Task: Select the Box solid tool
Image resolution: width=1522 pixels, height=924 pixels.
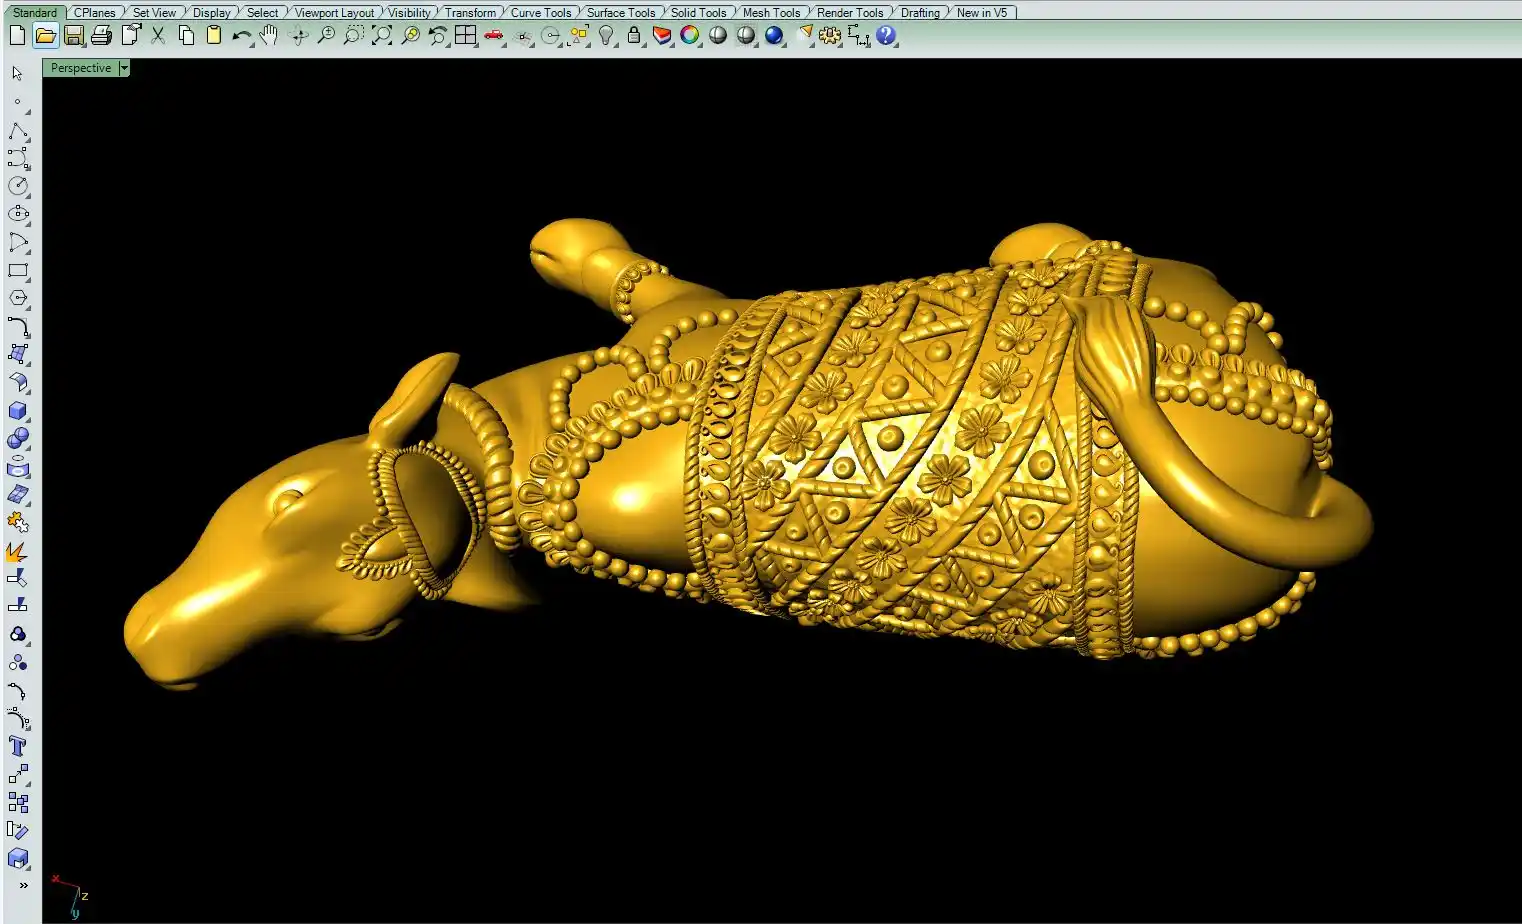Action: point(18,411)
